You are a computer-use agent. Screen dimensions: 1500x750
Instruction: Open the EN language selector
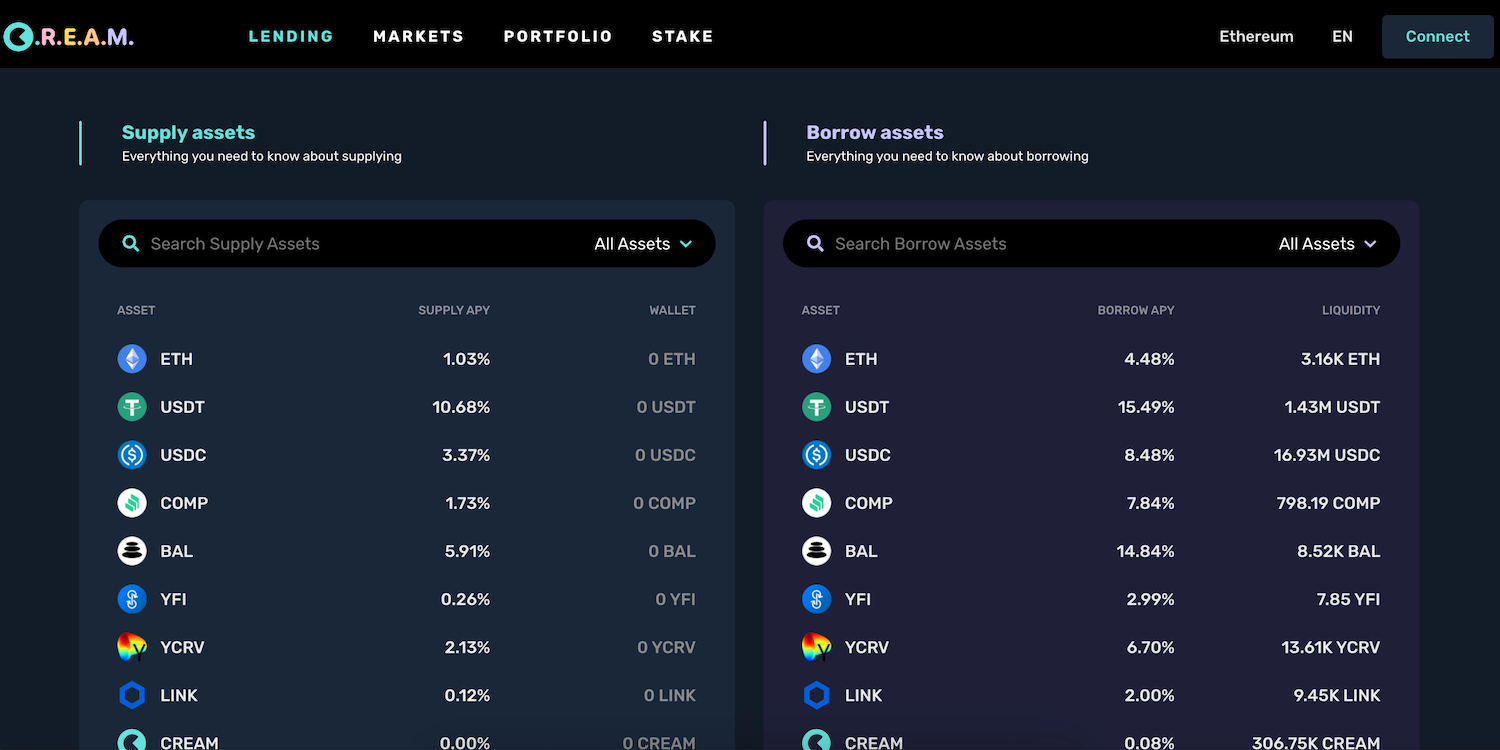click(x=1342, y=37)
